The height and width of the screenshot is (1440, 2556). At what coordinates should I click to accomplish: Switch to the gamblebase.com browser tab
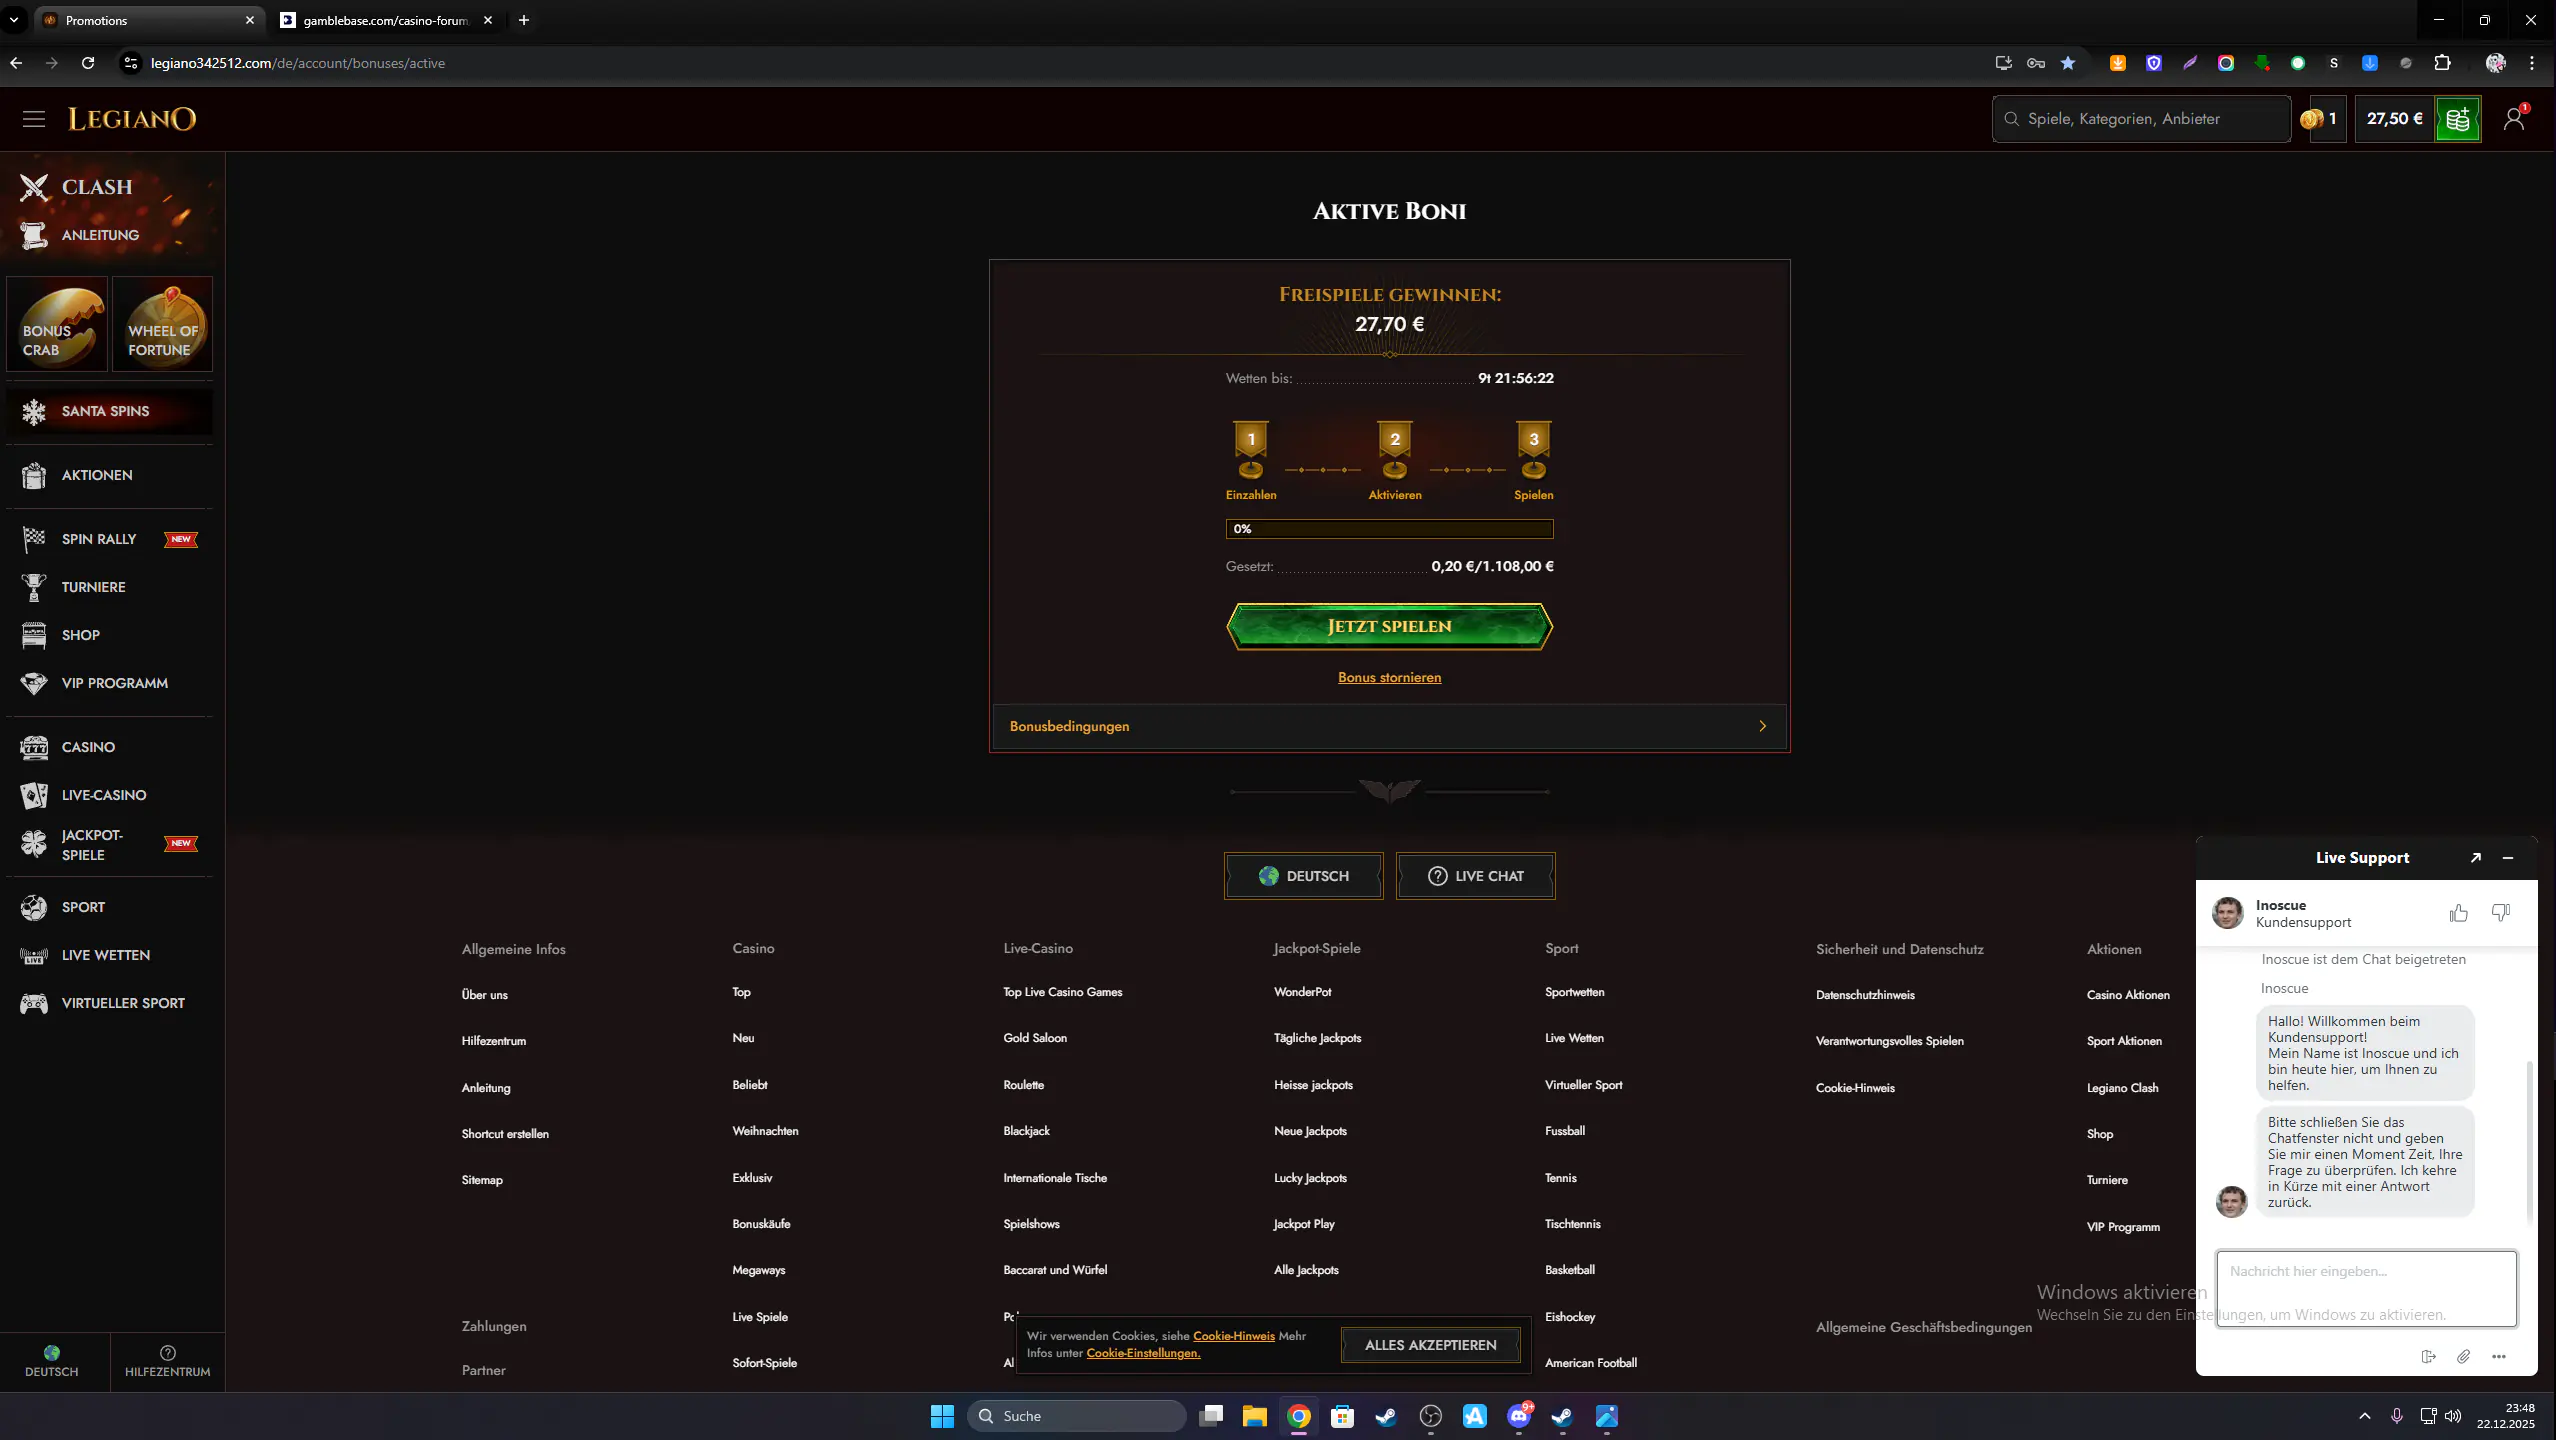pos(386,20)
